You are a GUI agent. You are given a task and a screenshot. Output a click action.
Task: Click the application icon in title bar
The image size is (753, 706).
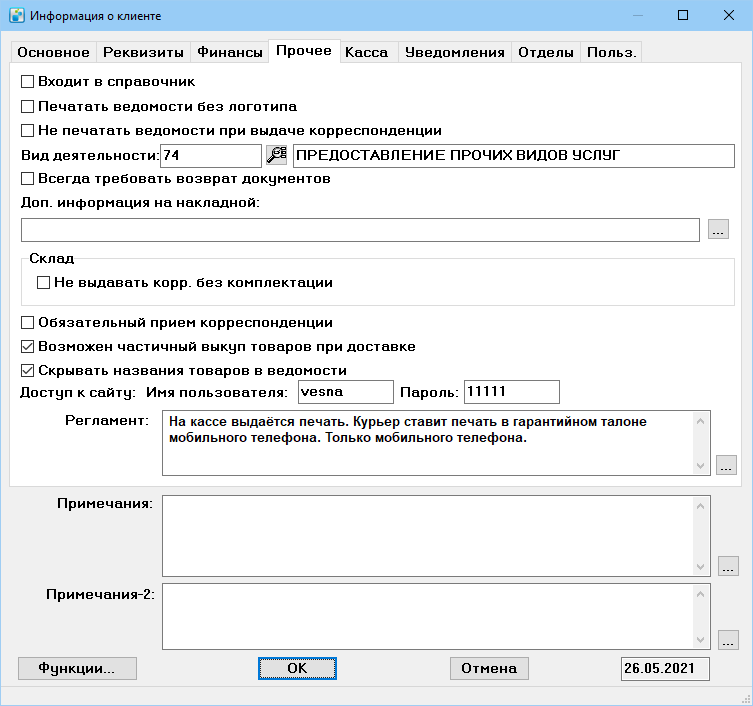[17, 15]
